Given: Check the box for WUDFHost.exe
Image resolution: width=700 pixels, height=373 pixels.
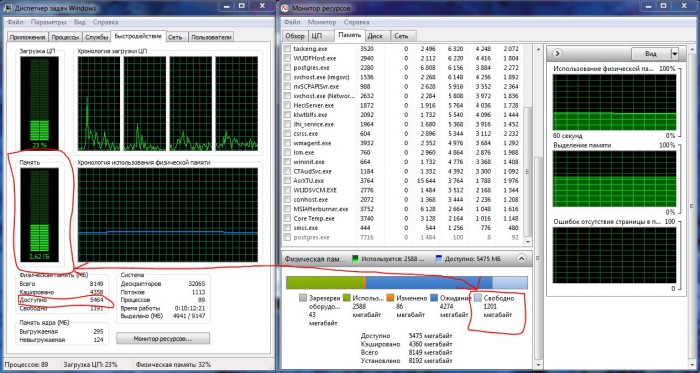Looking at the screenshot, I should coord(288,58).
